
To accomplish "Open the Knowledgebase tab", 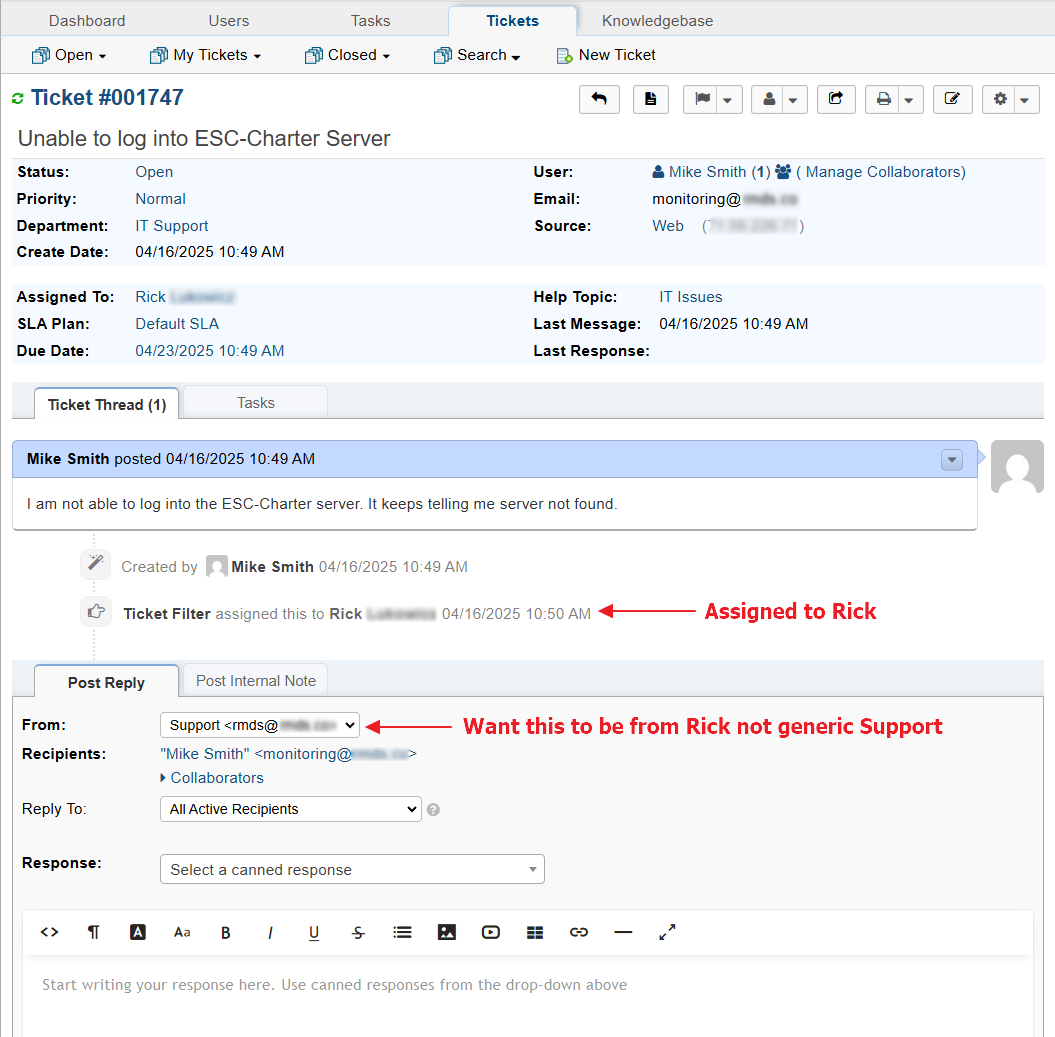I will (x=657, y=21).
